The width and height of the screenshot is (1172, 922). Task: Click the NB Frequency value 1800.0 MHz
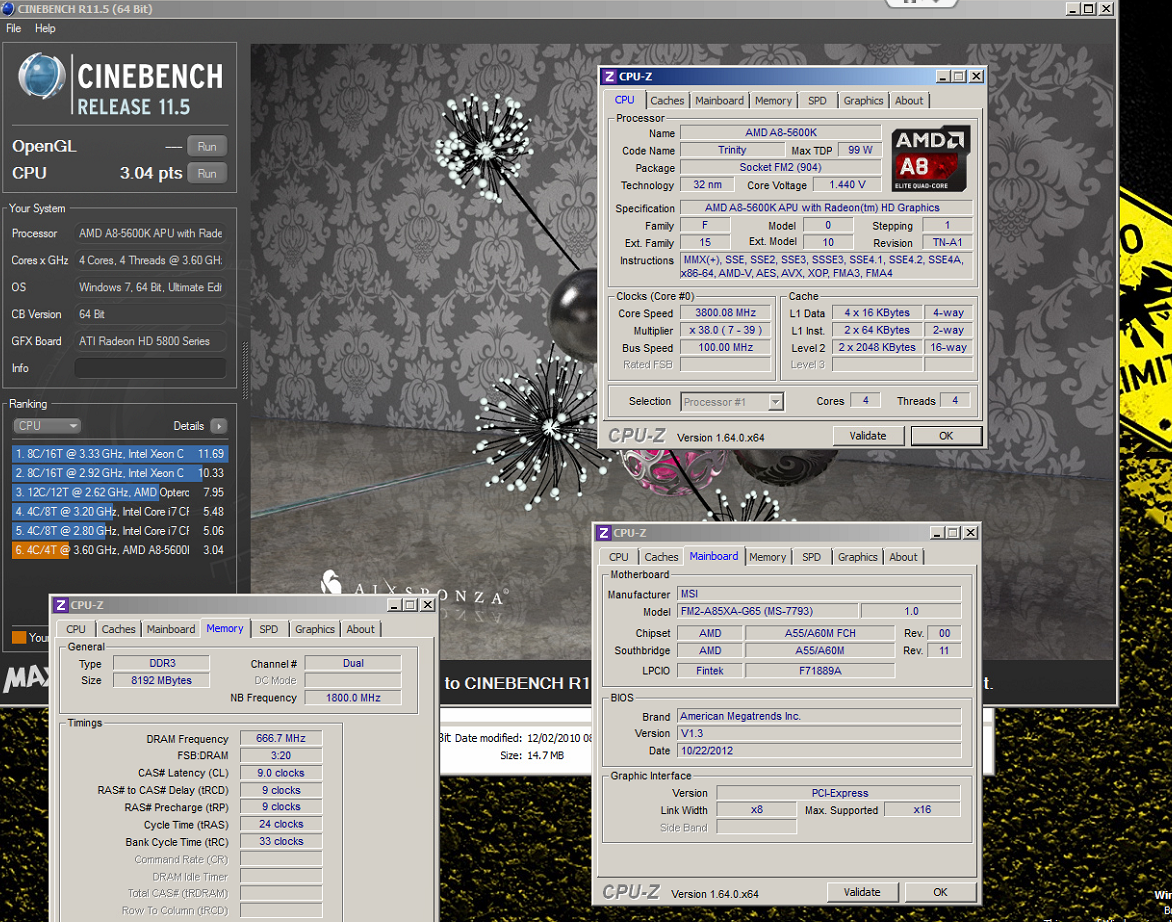[x=353, y=698]
